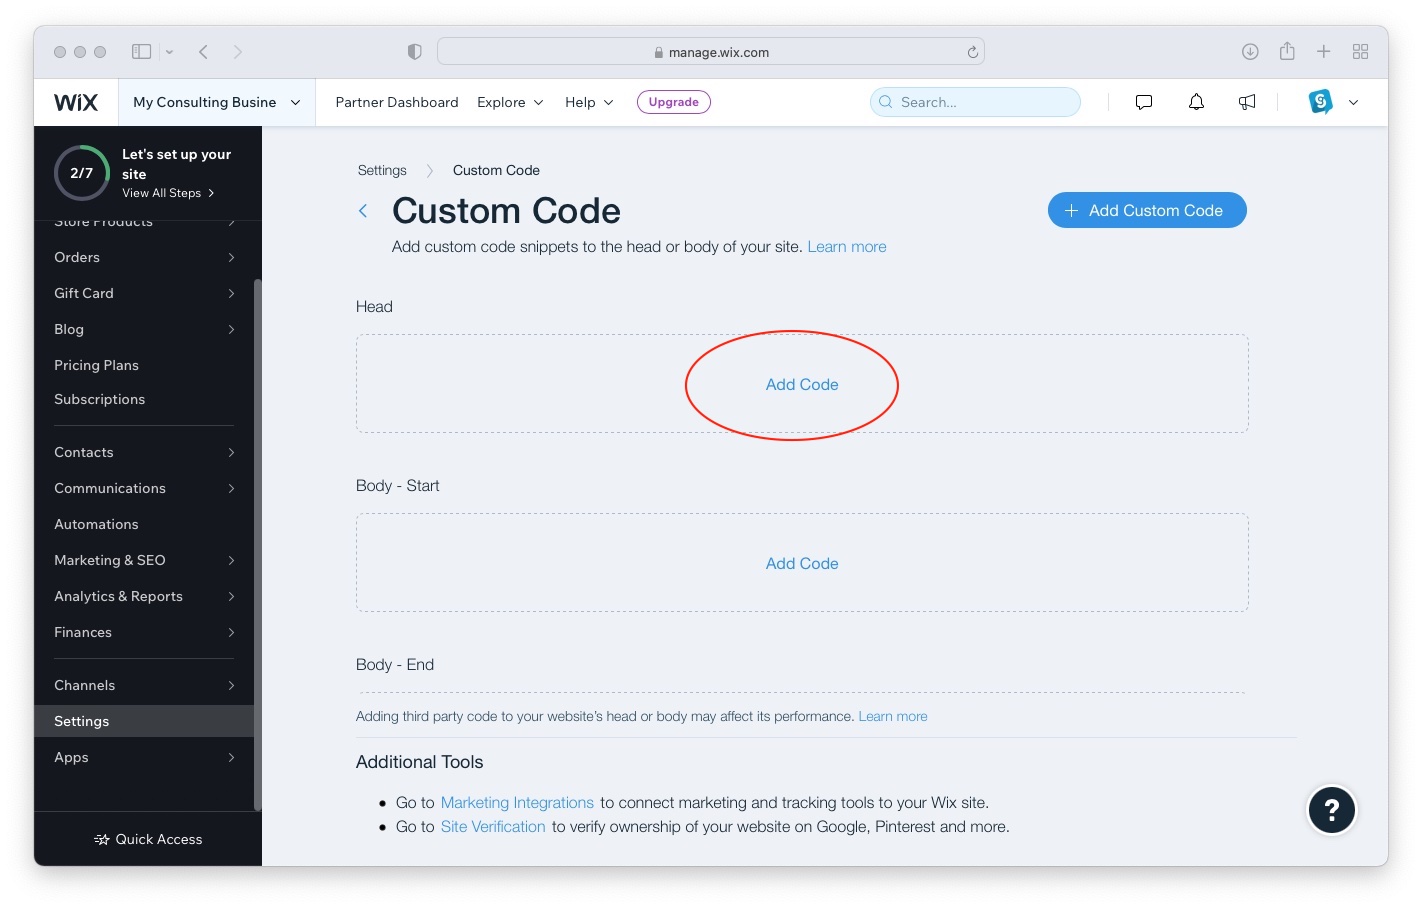
Task: Click the megaphone announcements icon
Action: pyautogui.click(x=1247, y=102)
